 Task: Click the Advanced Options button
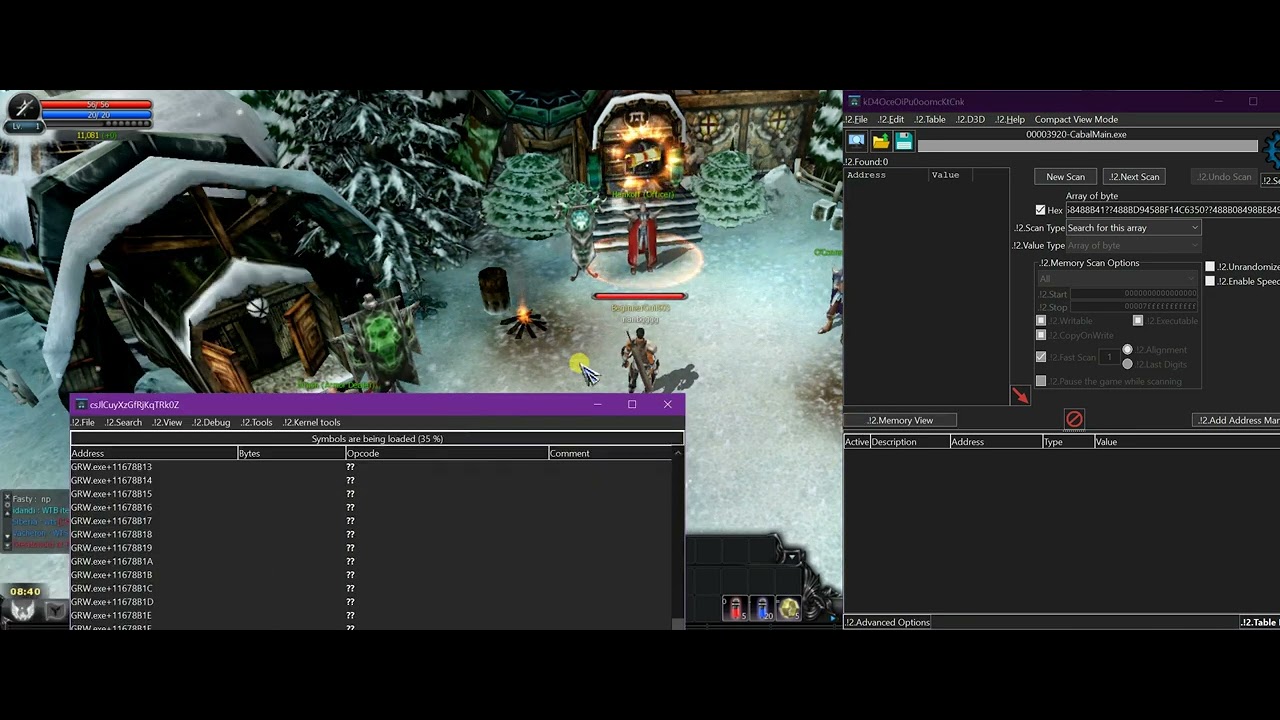pyautogui.click(x=888, y=622)
